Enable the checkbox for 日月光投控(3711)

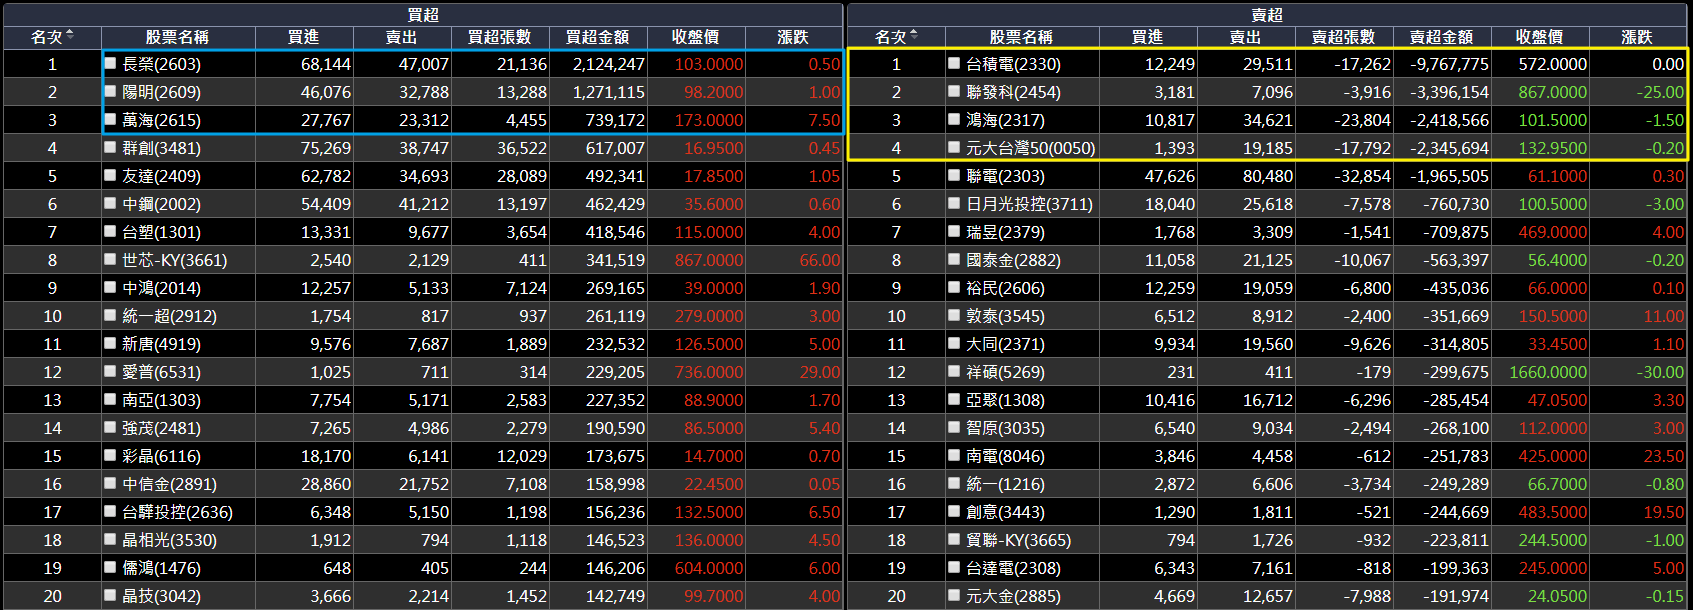pos(954,203)
